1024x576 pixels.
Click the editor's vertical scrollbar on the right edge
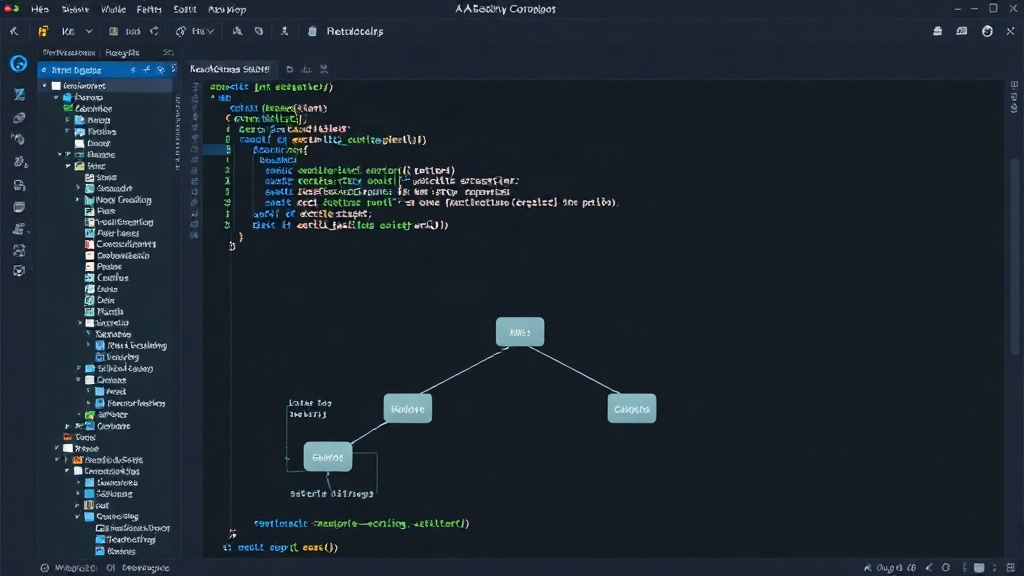point(1014,256)
